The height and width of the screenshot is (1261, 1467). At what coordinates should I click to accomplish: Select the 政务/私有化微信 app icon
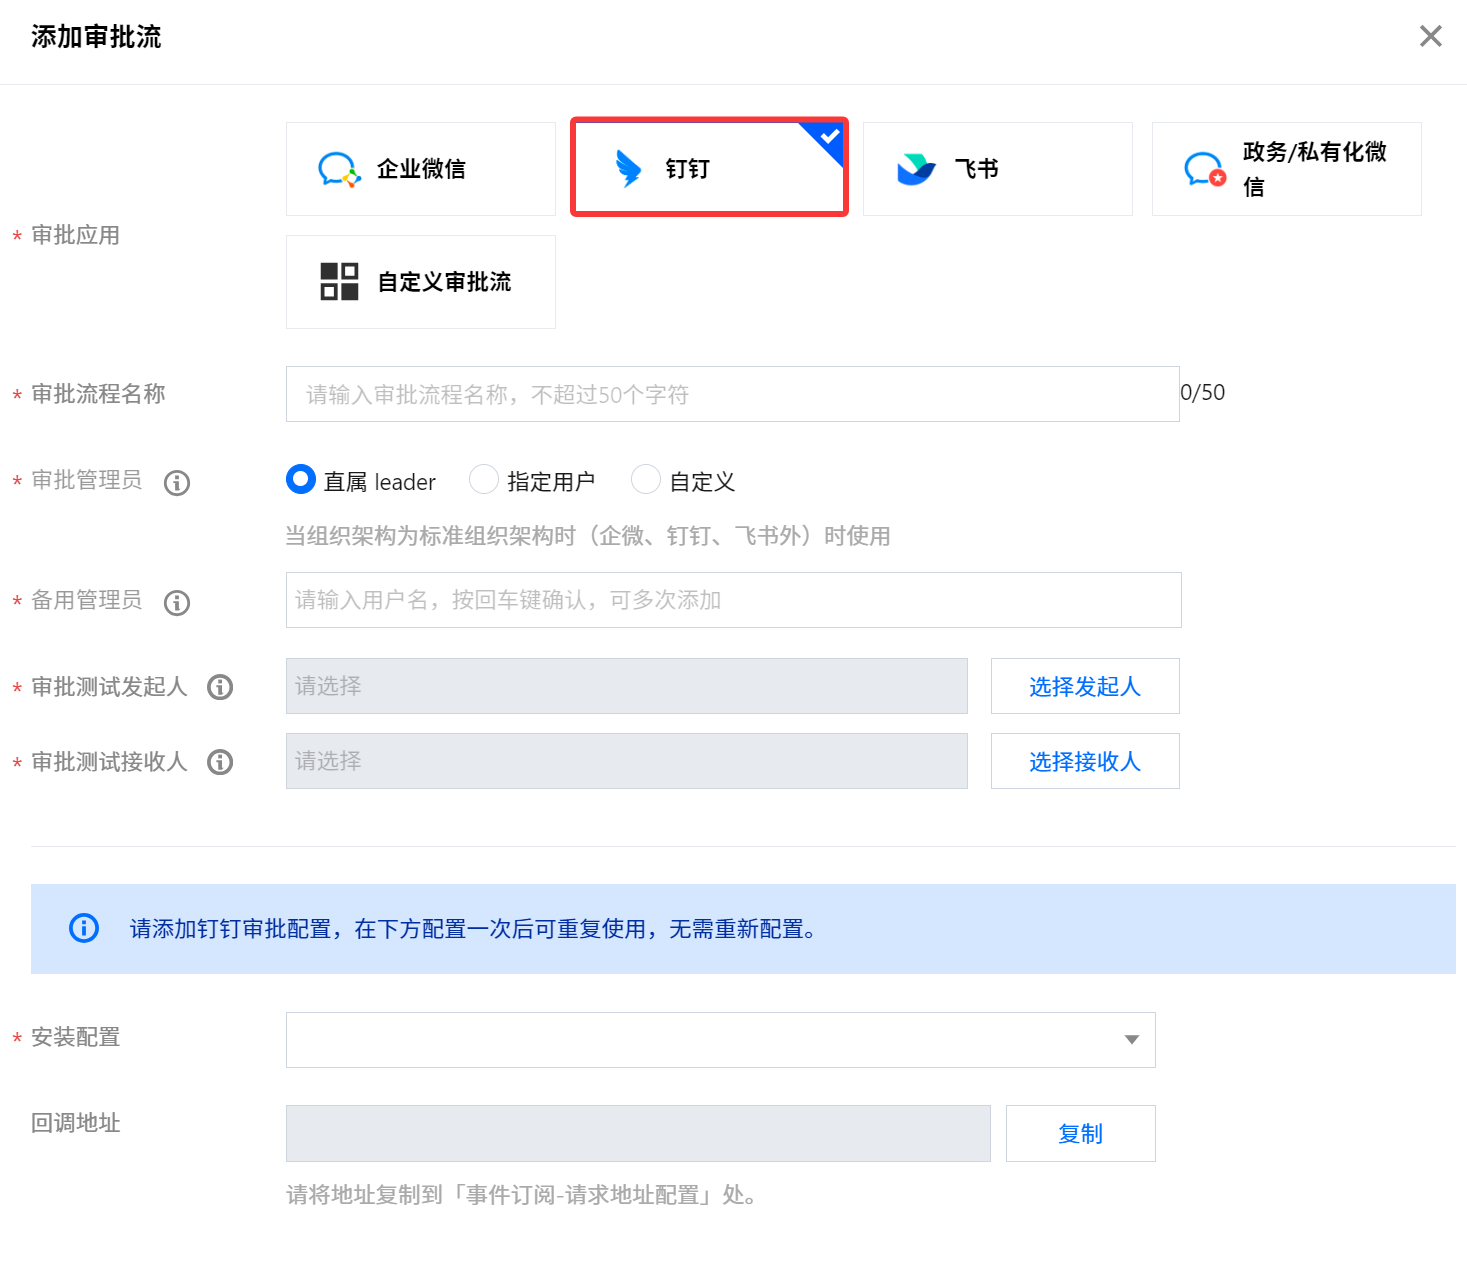tap(1204, 170)
